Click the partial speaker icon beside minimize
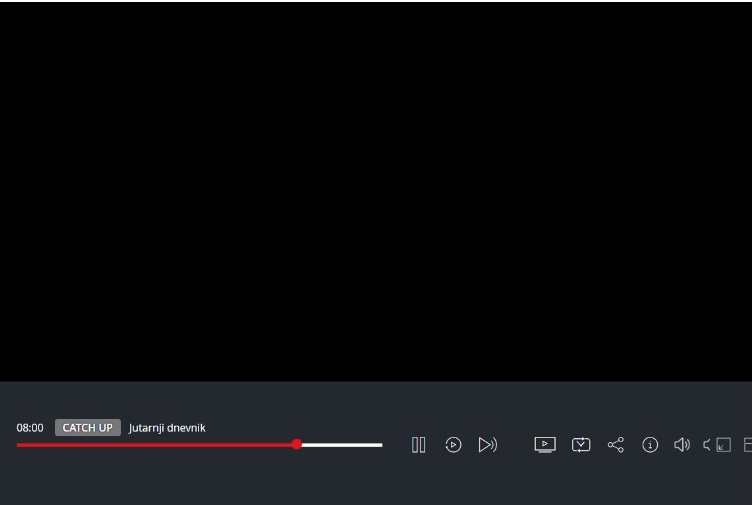This screenshot has width=755, height=505. tap(707, 445)
